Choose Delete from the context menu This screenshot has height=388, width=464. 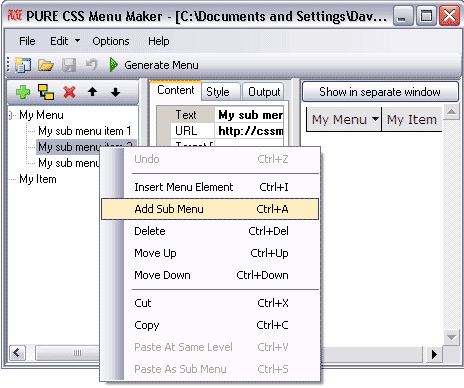coord(210,231)
